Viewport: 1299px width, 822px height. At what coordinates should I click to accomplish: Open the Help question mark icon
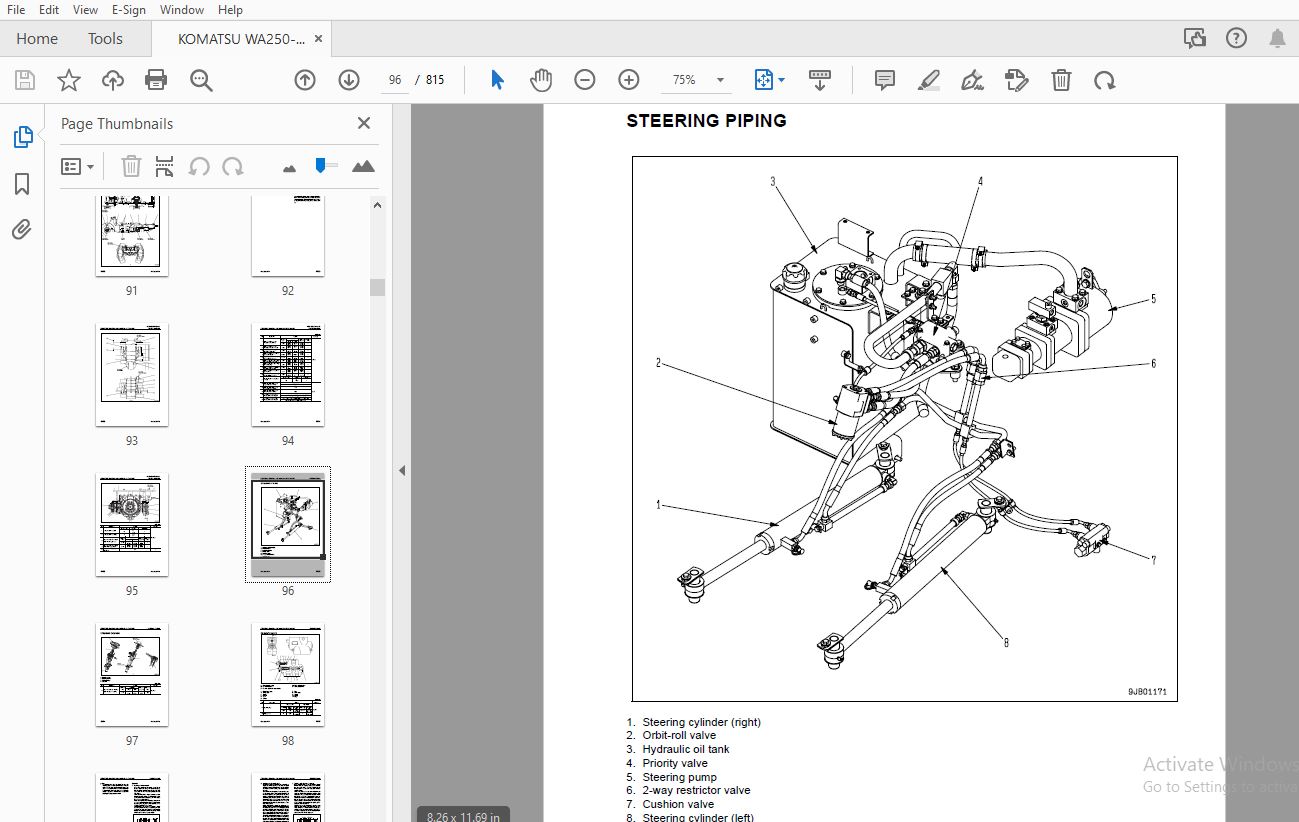(1236, 39)
